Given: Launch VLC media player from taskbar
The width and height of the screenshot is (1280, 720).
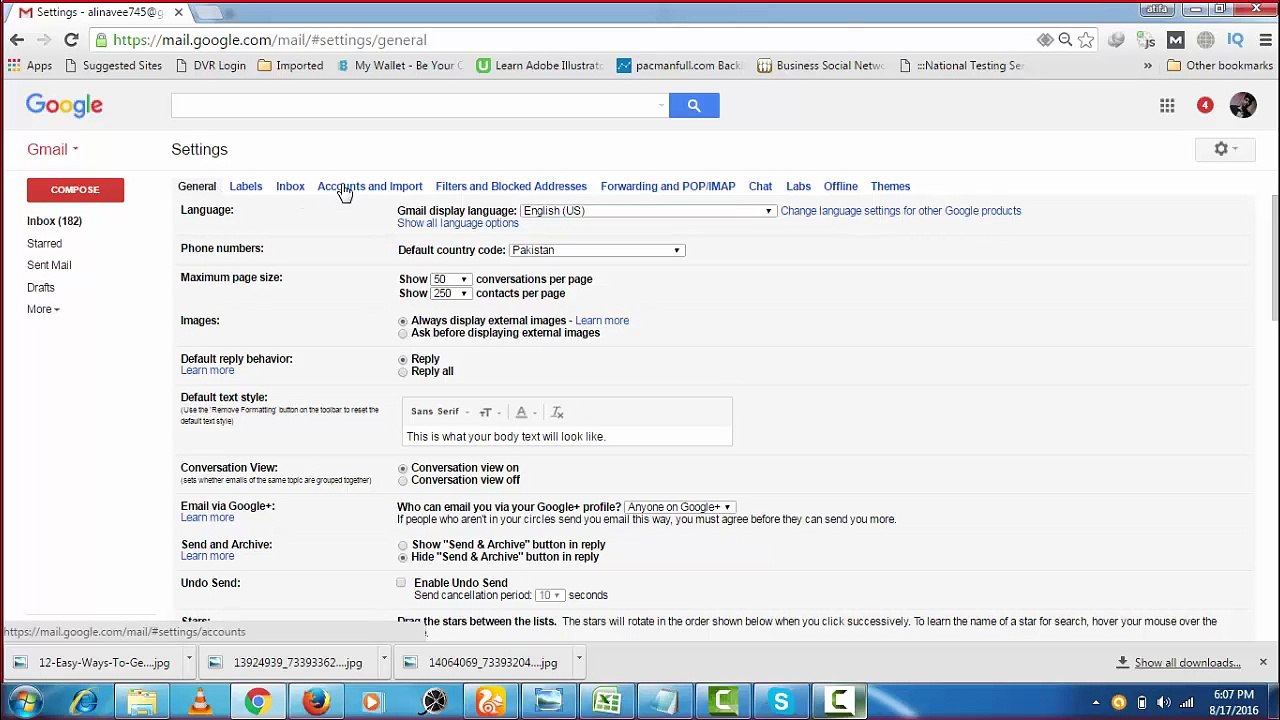Looking at the screenshot, I should point(201,702).
